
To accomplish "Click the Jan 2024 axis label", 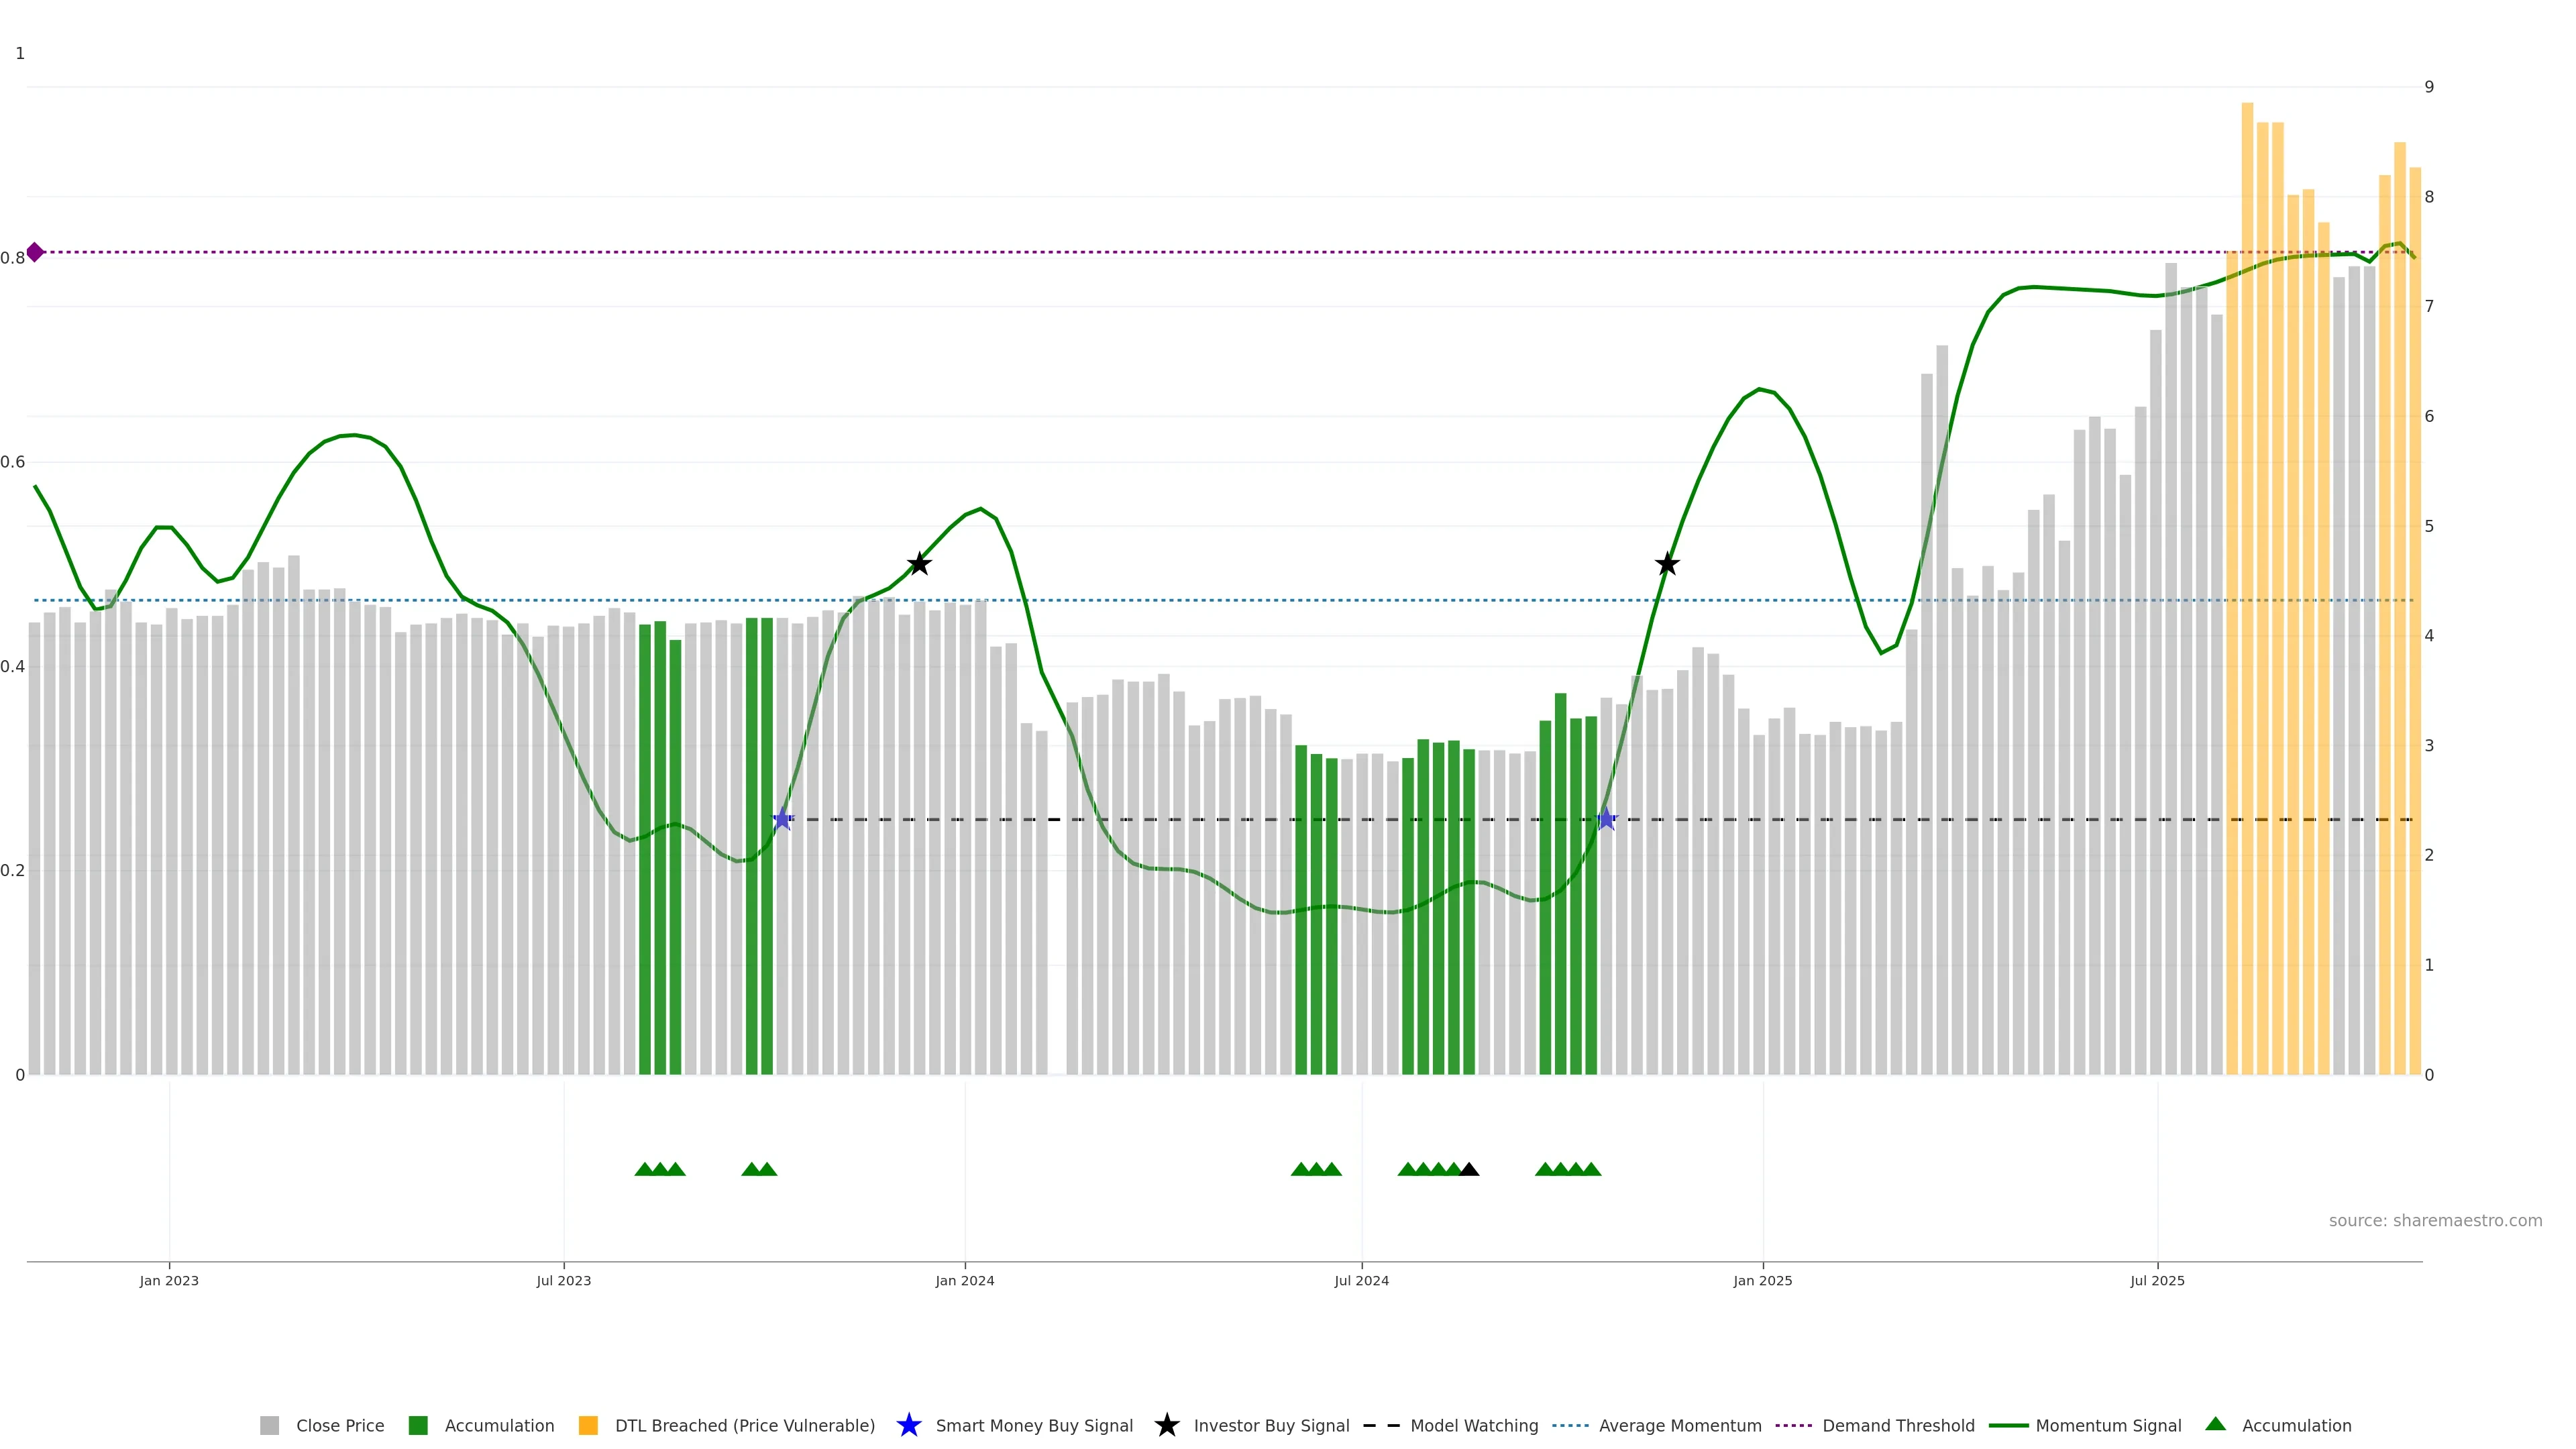I will coord(964,1280).
